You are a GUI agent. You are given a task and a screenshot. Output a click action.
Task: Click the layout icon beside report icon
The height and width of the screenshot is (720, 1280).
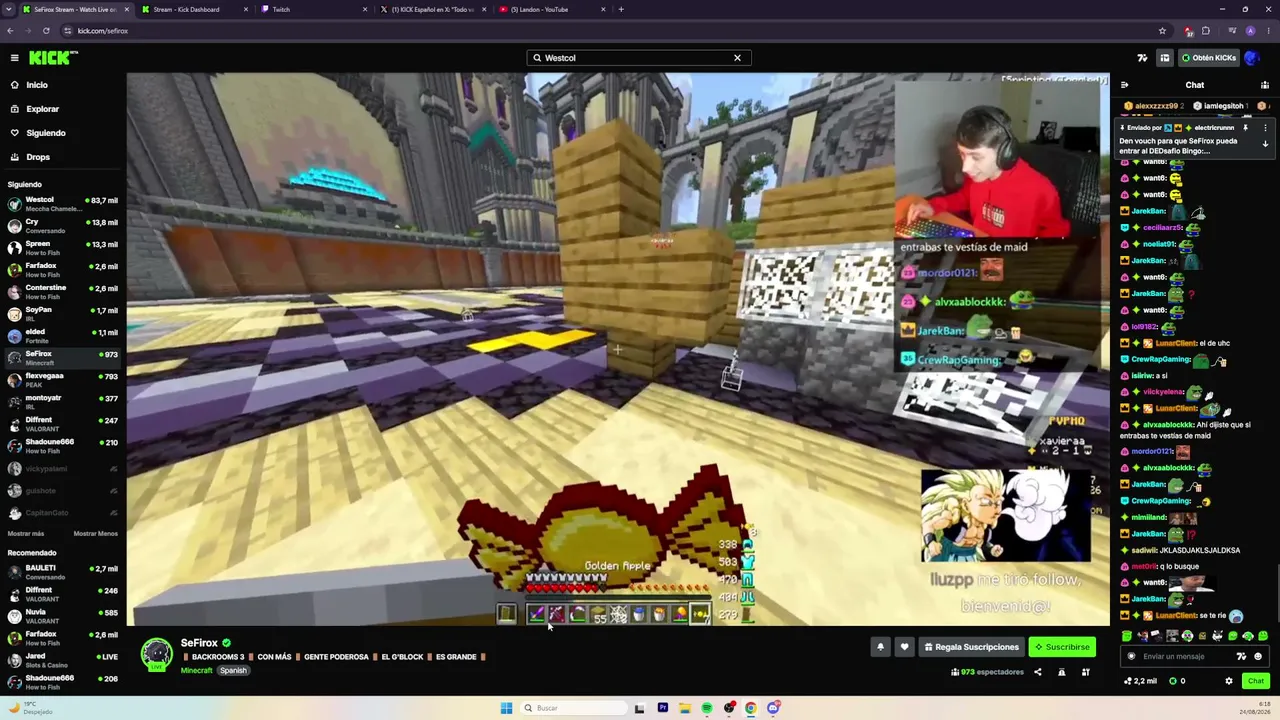click(x=1085, y=672)
